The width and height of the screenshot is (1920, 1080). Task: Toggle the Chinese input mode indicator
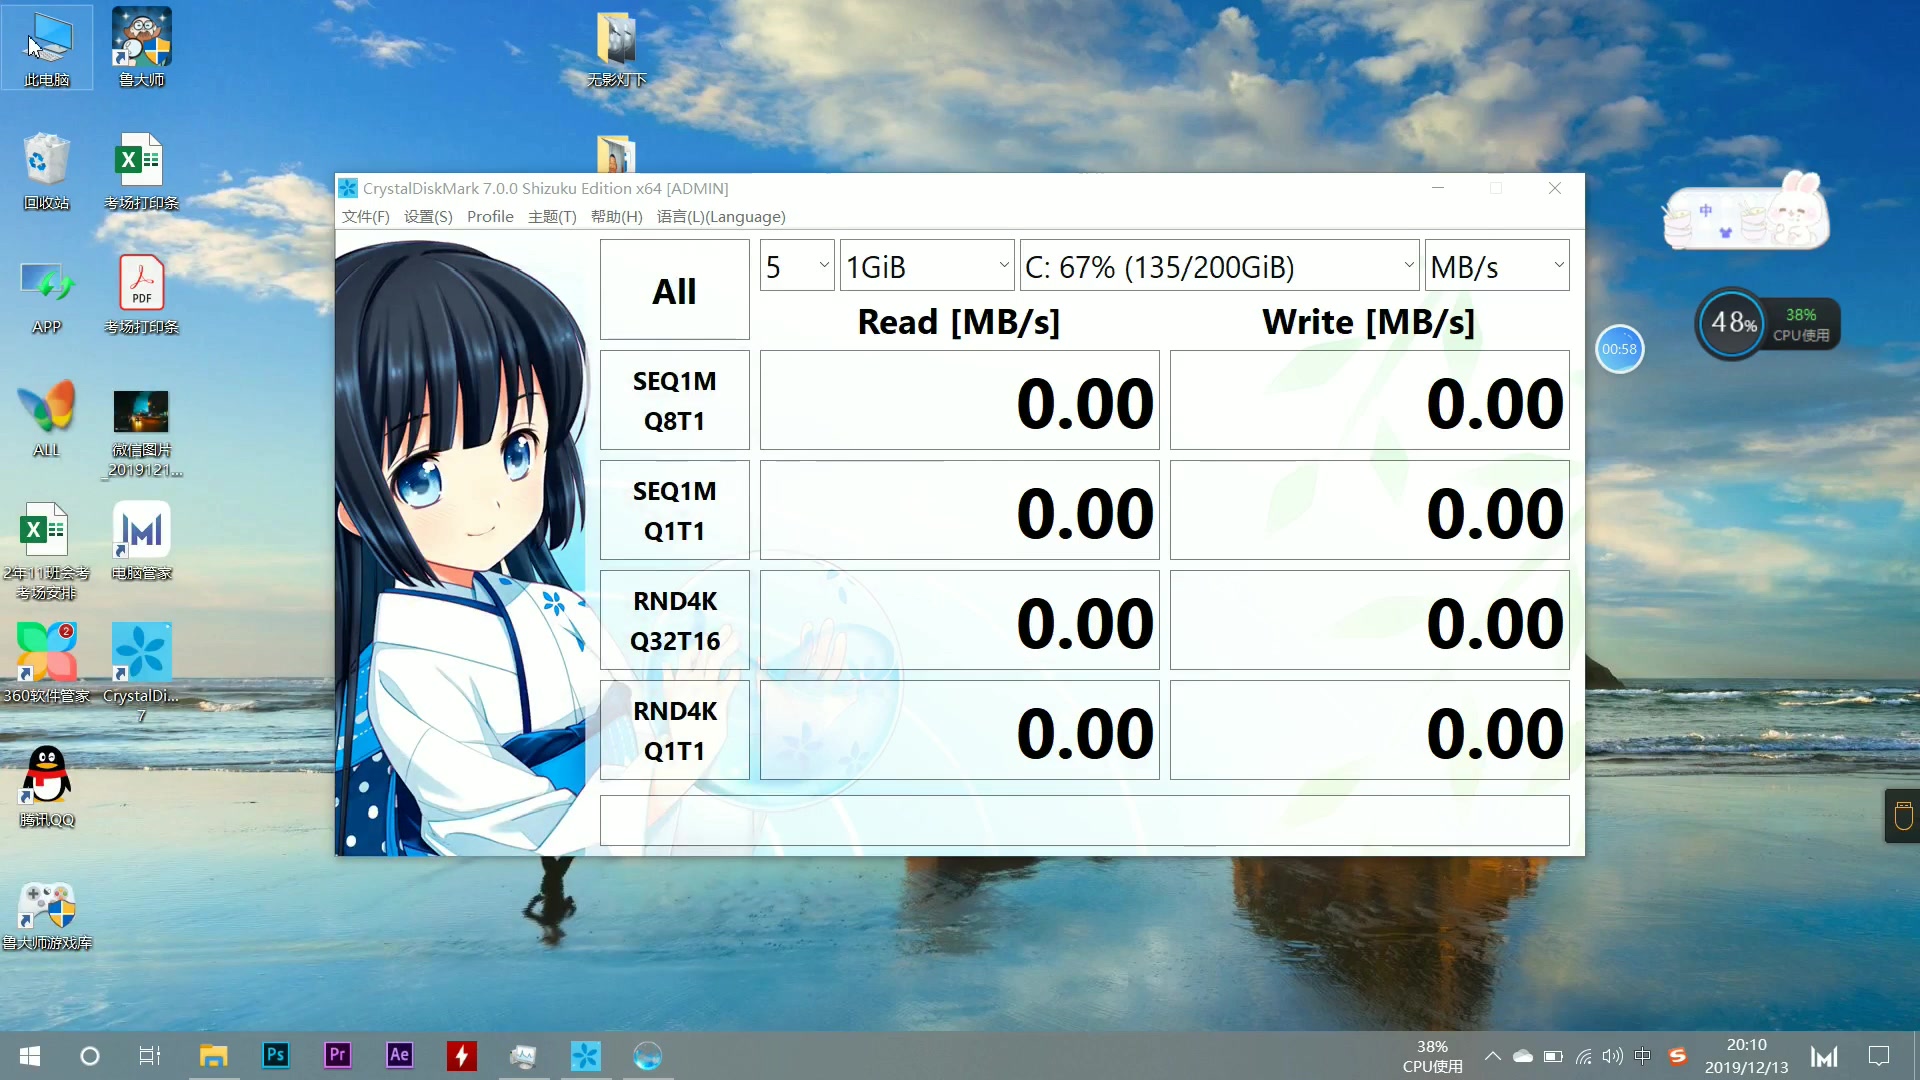pos(1642,1056)
